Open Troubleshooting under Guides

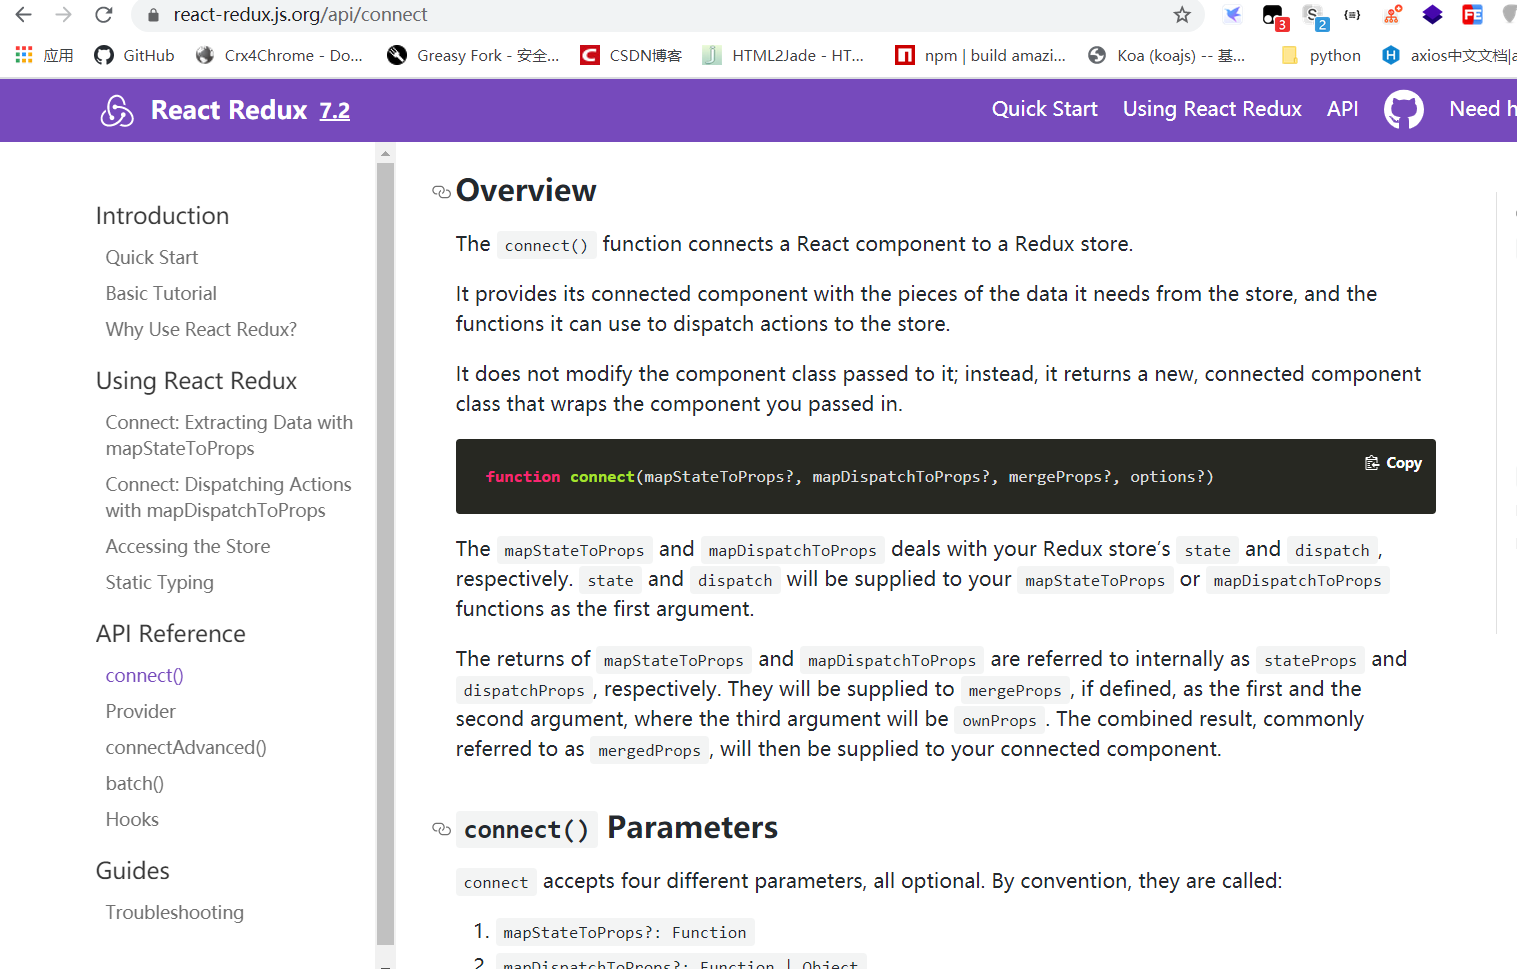(175, 912)
